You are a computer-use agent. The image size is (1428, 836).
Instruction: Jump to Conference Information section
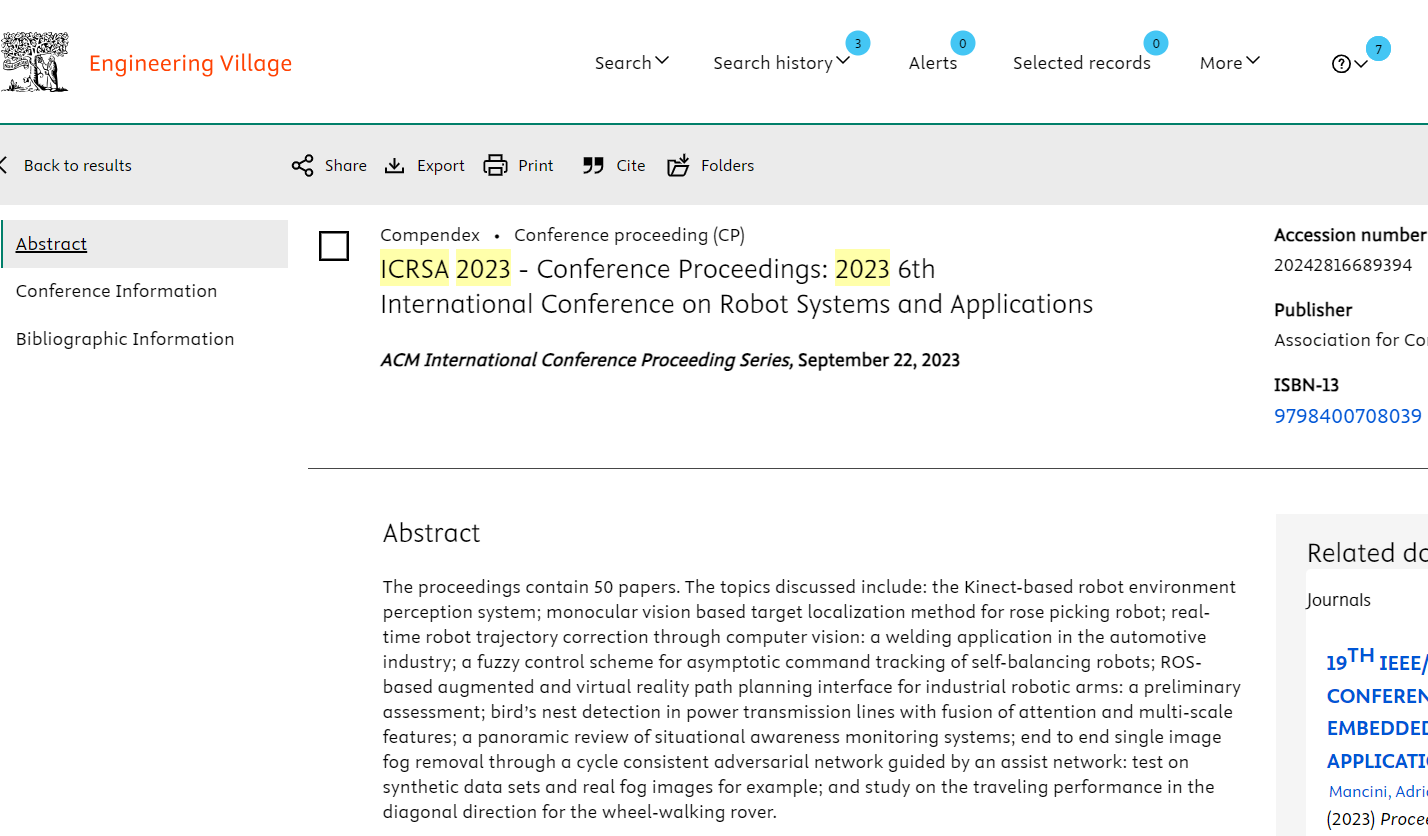tap(116, 291)
